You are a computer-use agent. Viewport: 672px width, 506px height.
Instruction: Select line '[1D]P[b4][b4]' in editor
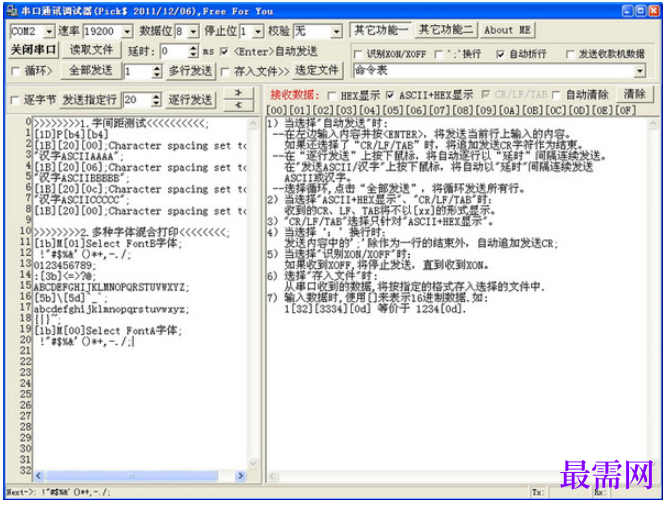pos(71,135)
